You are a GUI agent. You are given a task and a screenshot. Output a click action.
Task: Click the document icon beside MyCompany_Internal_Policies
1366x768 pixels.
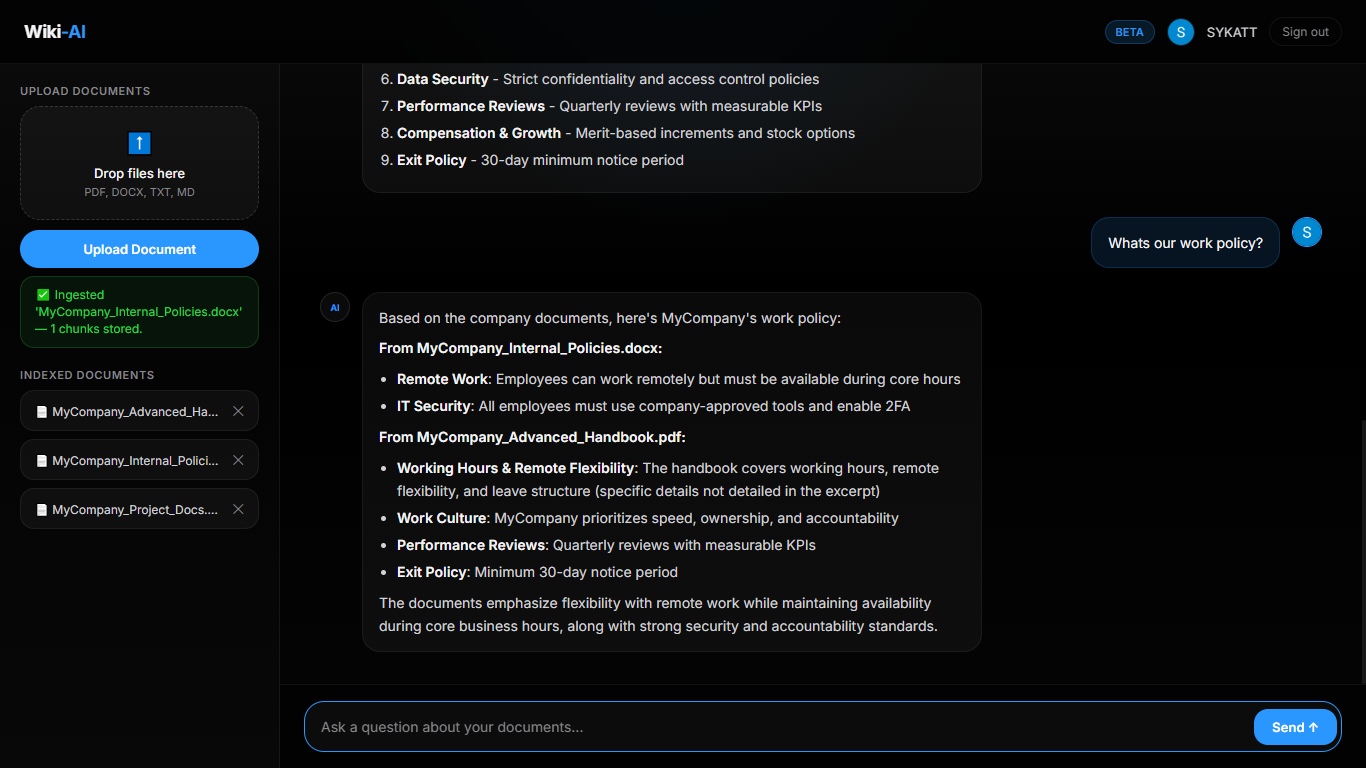click(41, 459)
